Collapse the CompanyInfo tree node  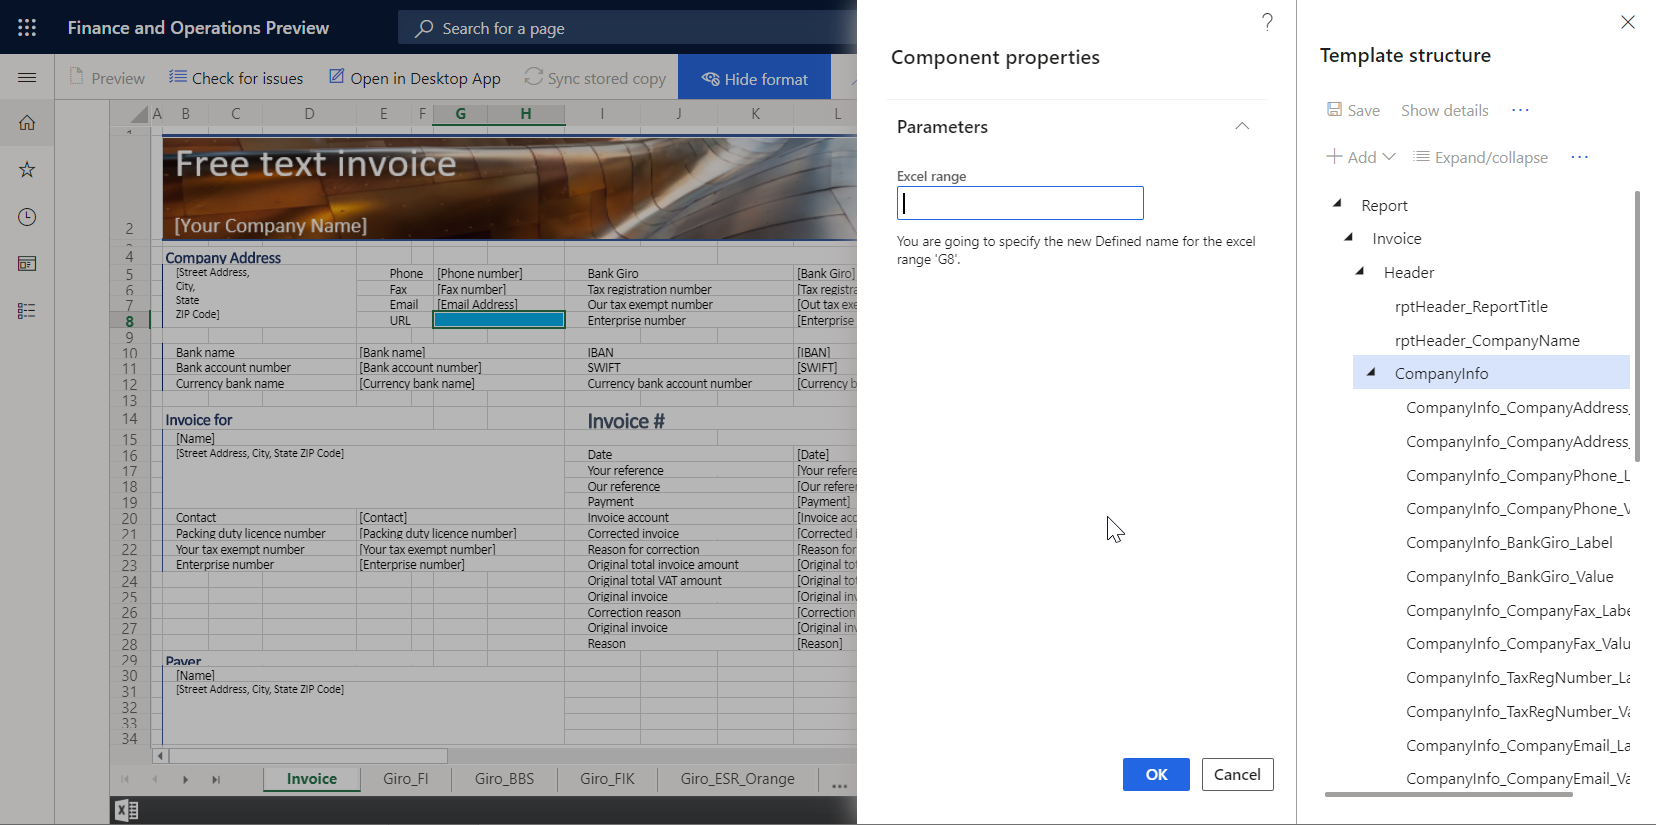[1371, 373]
